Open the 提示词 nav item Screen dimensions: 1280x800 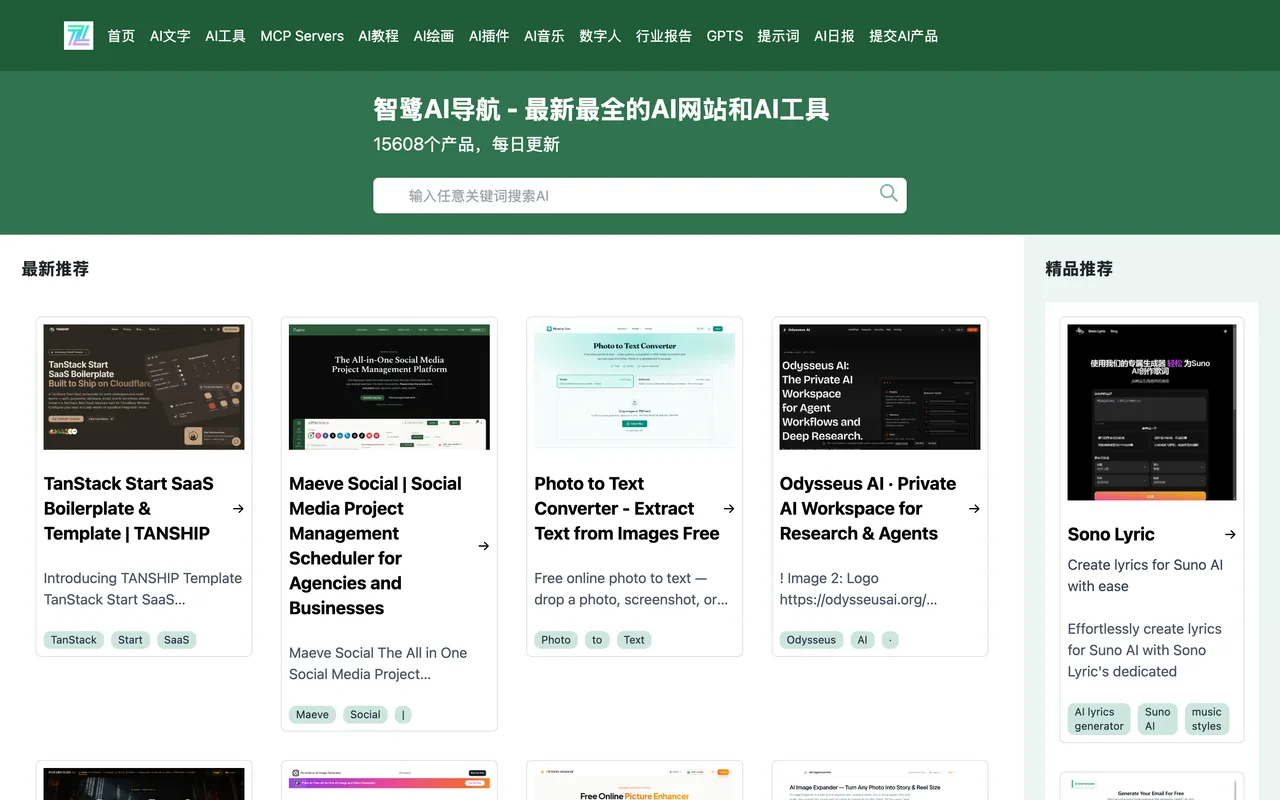(x=778, y=36)
